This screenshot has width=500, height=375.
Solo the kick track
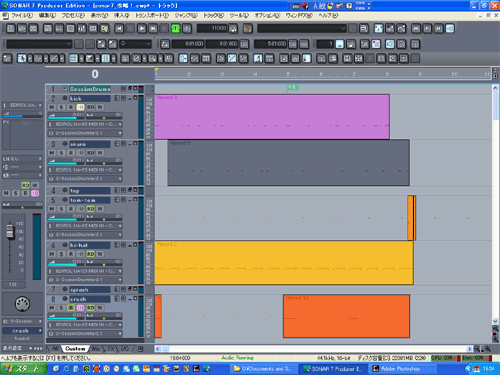[x=61, y=107]
